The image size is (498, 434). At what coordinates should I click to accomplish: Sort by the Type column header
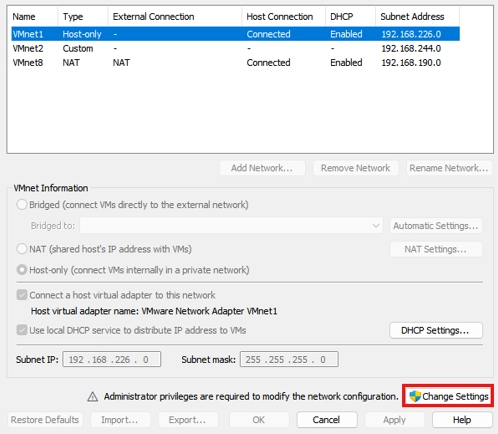(x=83, y=17)
